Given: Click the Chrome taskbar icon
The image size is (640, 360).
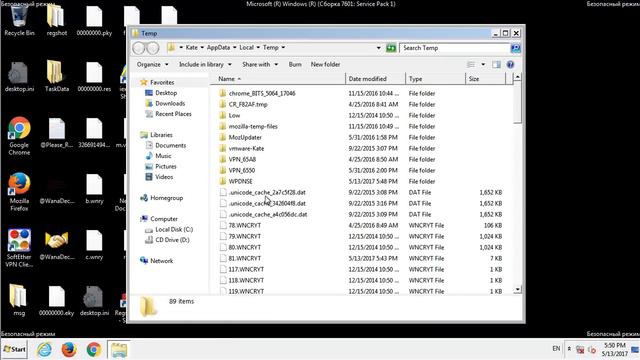Looking at the screenshot, I should 94,350.
